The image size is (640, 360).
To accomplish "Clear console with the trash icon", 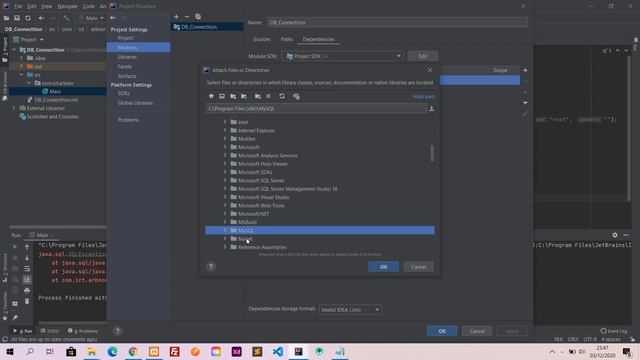I will pos(27,301).
